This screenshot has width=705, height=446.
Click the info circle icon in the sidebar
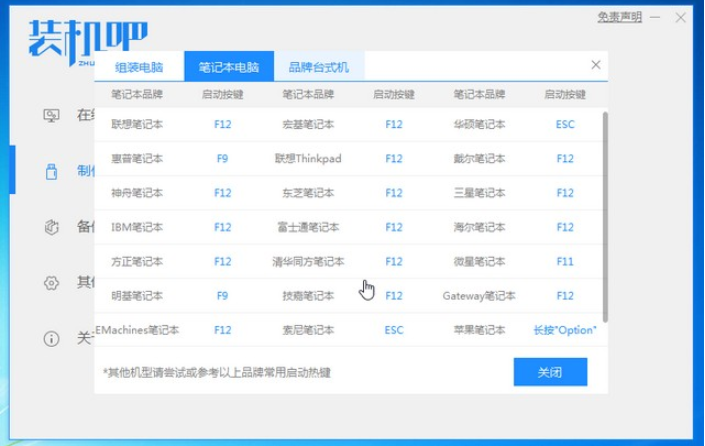(x=52, y=339)
